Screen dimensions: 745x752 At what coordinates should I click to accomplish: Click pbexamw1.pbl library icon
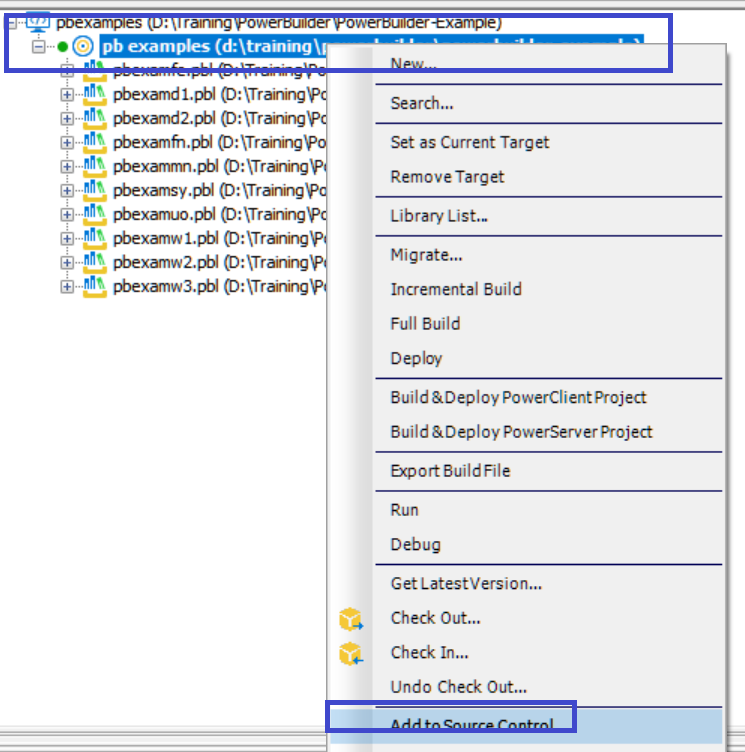95,238
